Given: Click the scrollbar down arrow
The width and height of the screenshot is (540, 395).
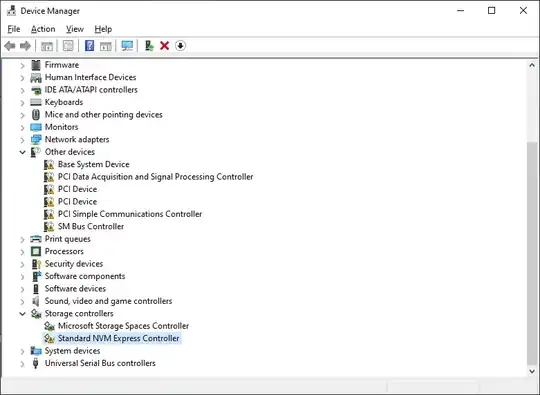Looking at the screenshot, I should pos(532,371).
